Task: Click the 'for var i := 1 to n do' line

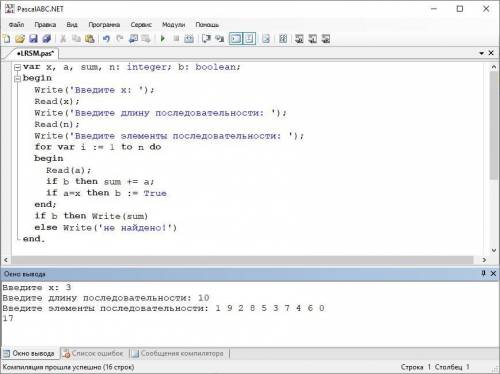Action: 98,147
